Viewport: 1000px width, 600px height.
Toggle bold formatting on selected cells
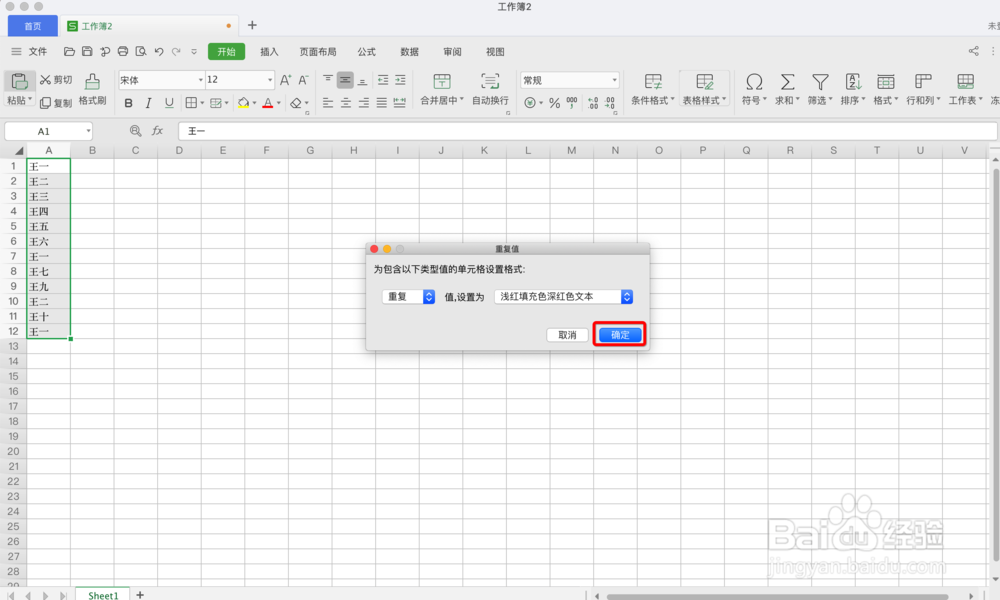pos(128,103)
